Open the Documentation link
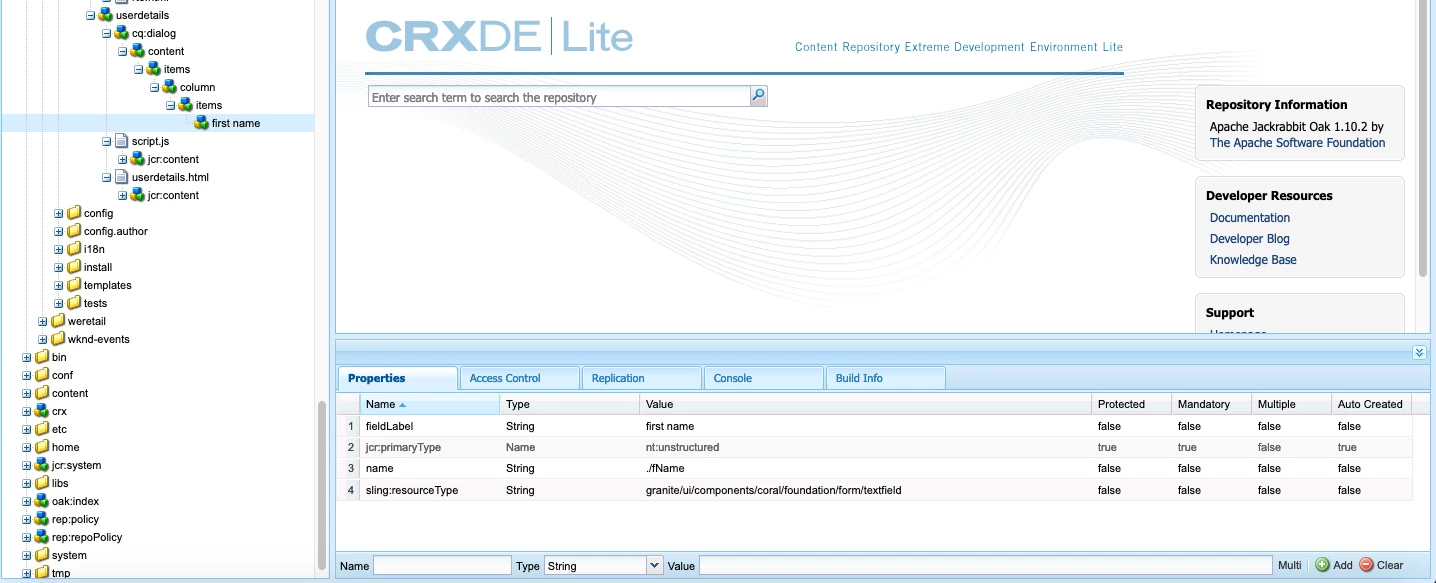Image resolution: width=1436 pixels, height=583 pixels. click(1250, 218)
